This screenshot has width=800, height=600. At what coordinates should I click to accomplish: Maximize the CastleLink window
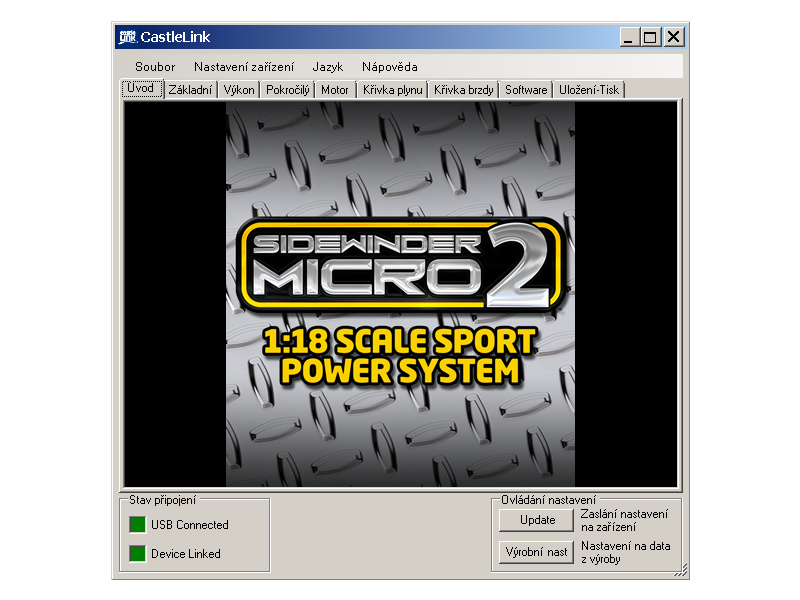651,37
